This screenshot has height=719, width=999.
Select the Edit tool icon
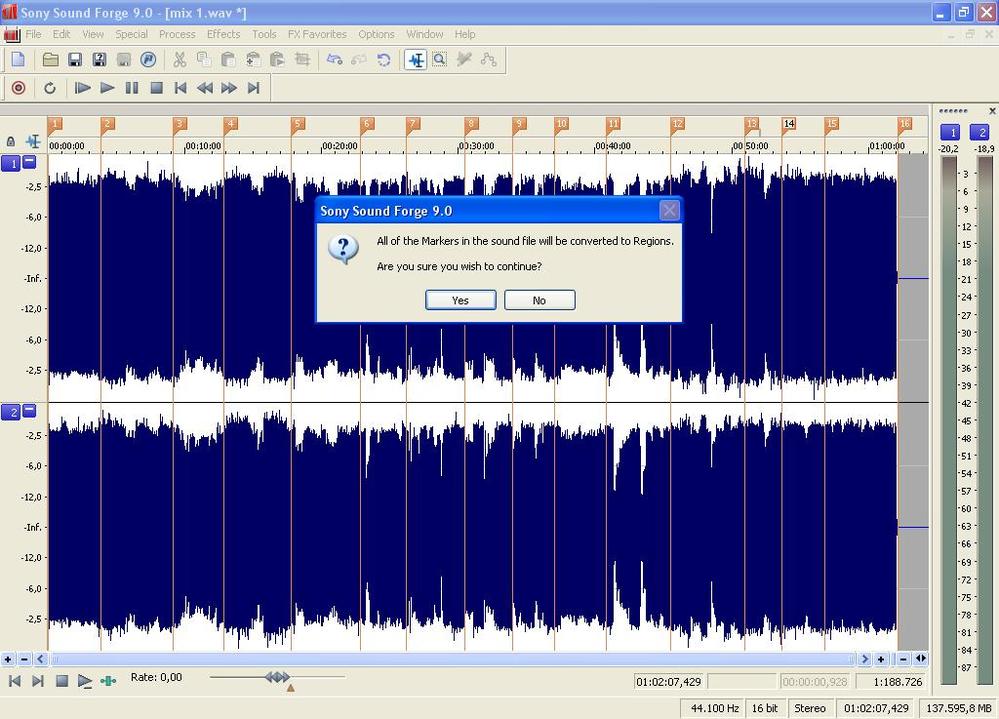point(415,60)
